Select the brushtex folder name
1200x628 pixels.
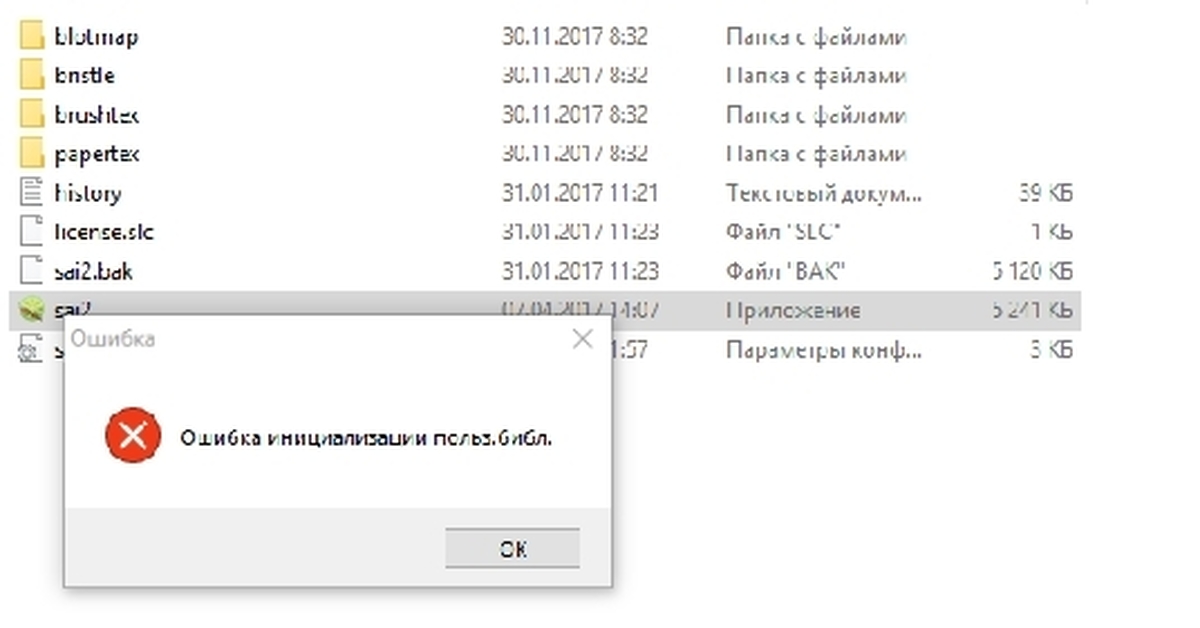tap(96, 115)
